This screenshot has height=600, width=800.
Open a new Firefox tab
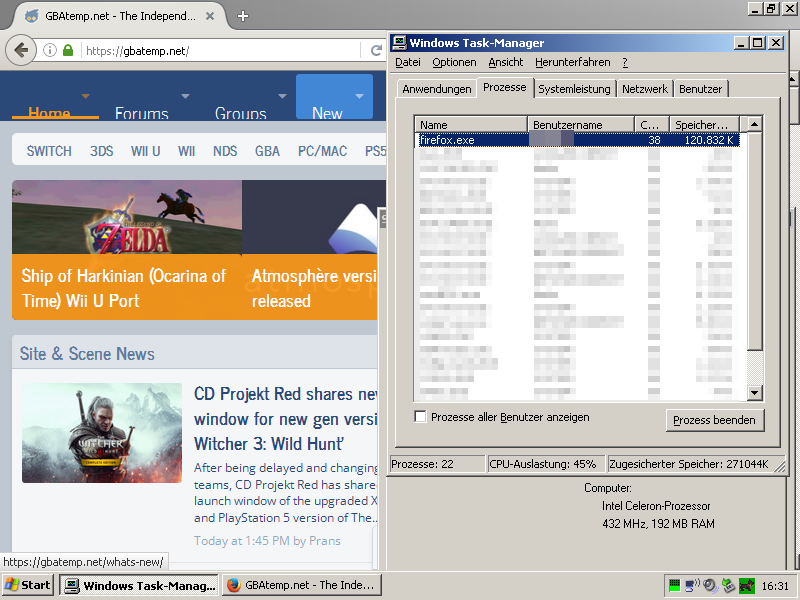coord(243,16)
